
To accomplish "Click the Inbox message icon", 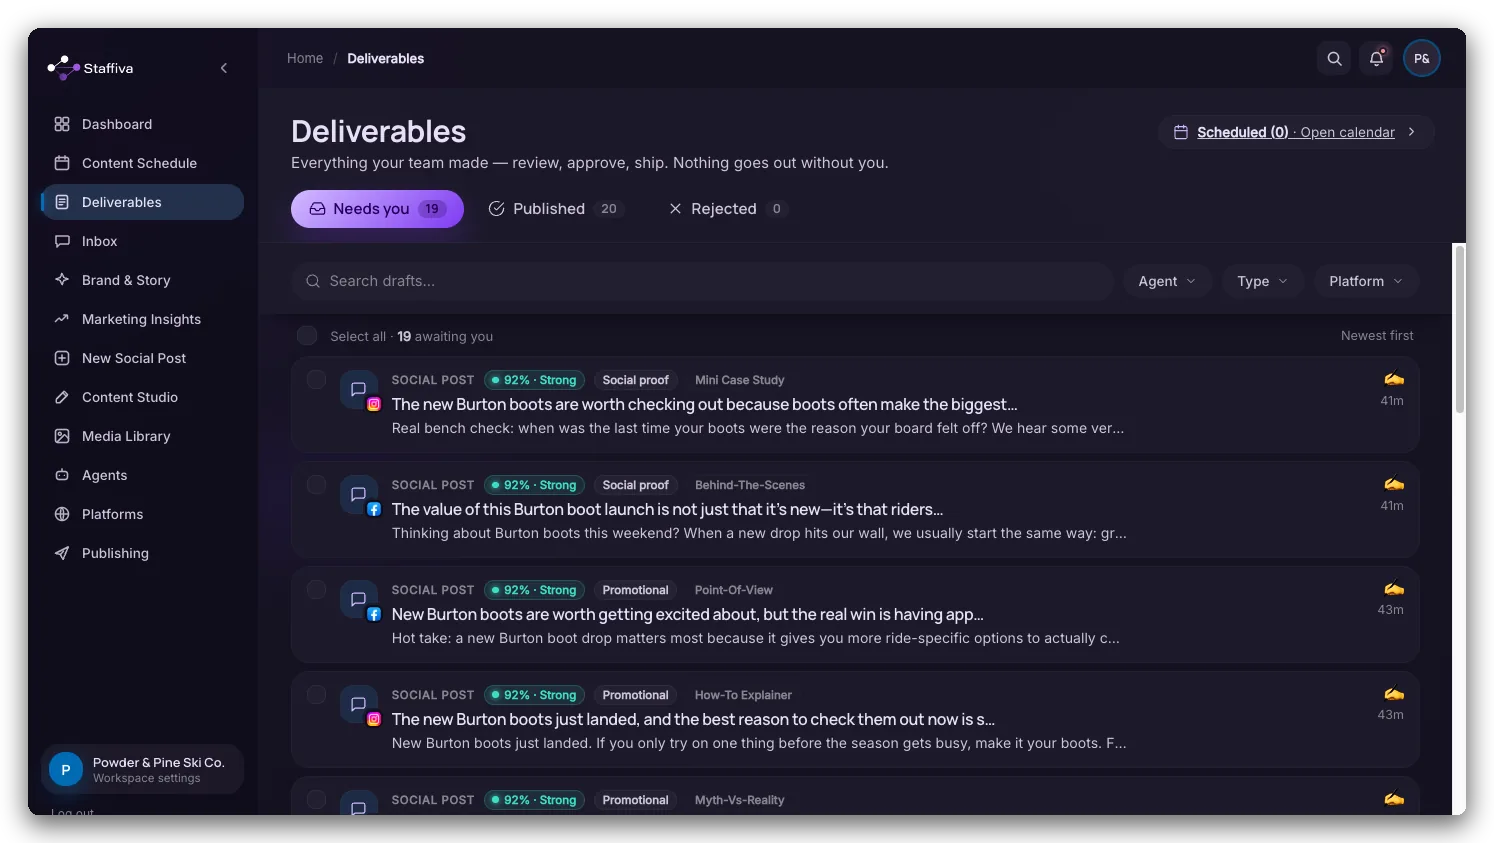I will [62, 241].
